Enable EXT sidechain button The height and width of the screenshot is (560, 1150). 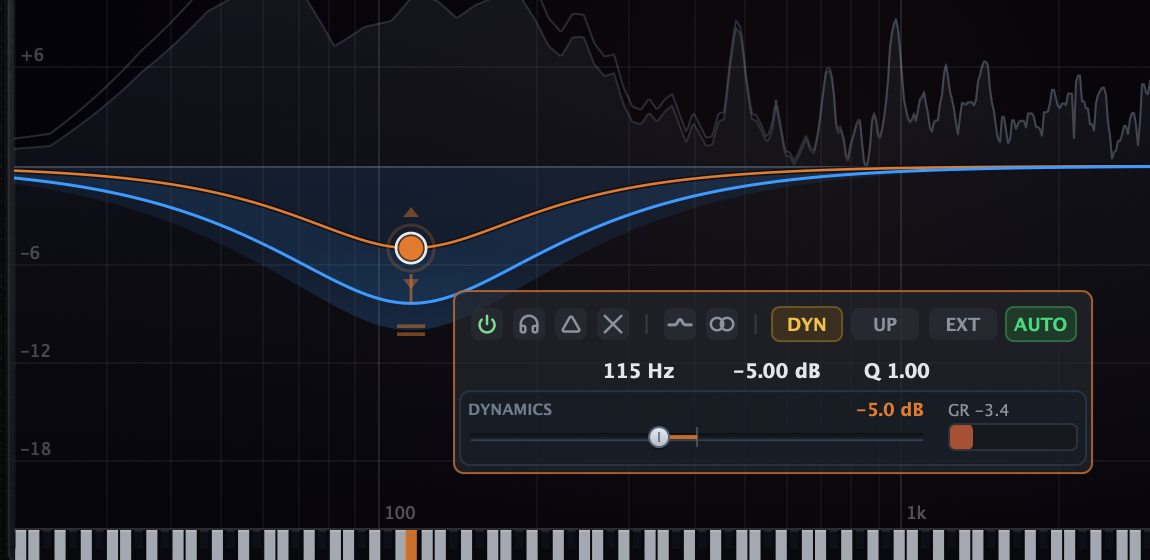[963, 324]
